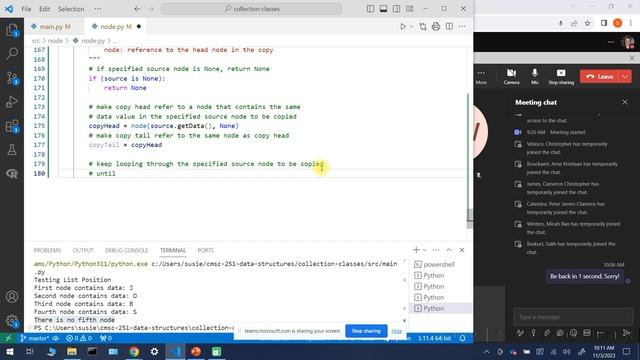Click Stop sharing in screen-share banner
This screenshot has height=360, width=640.
pos(366,331)
